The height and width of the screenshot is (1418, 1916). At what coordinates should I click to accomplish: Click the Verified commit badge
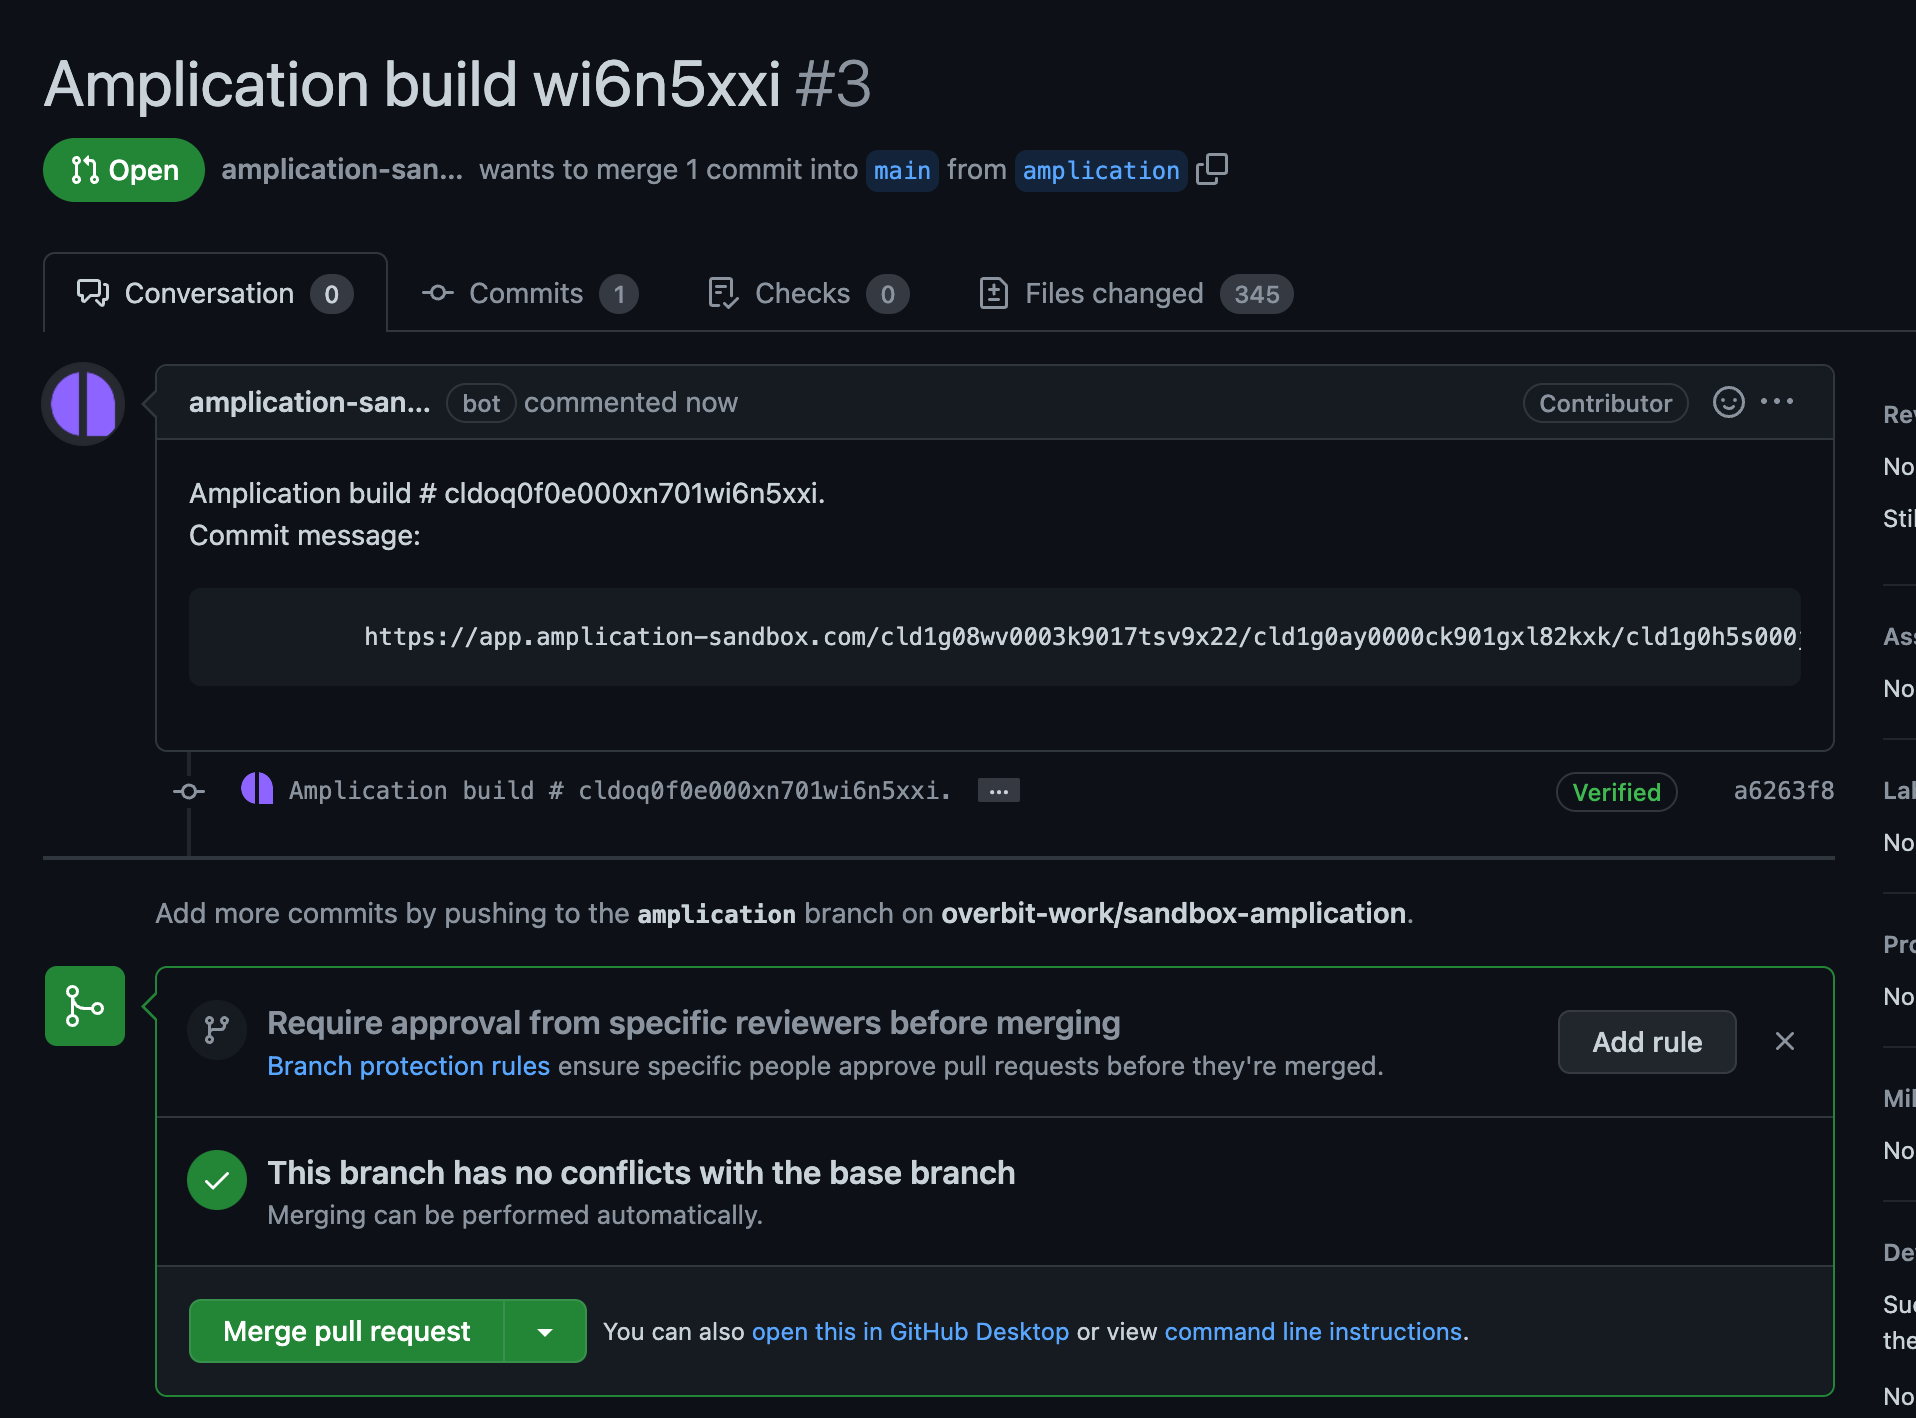pyautogui.click(x=1616, y=792)
